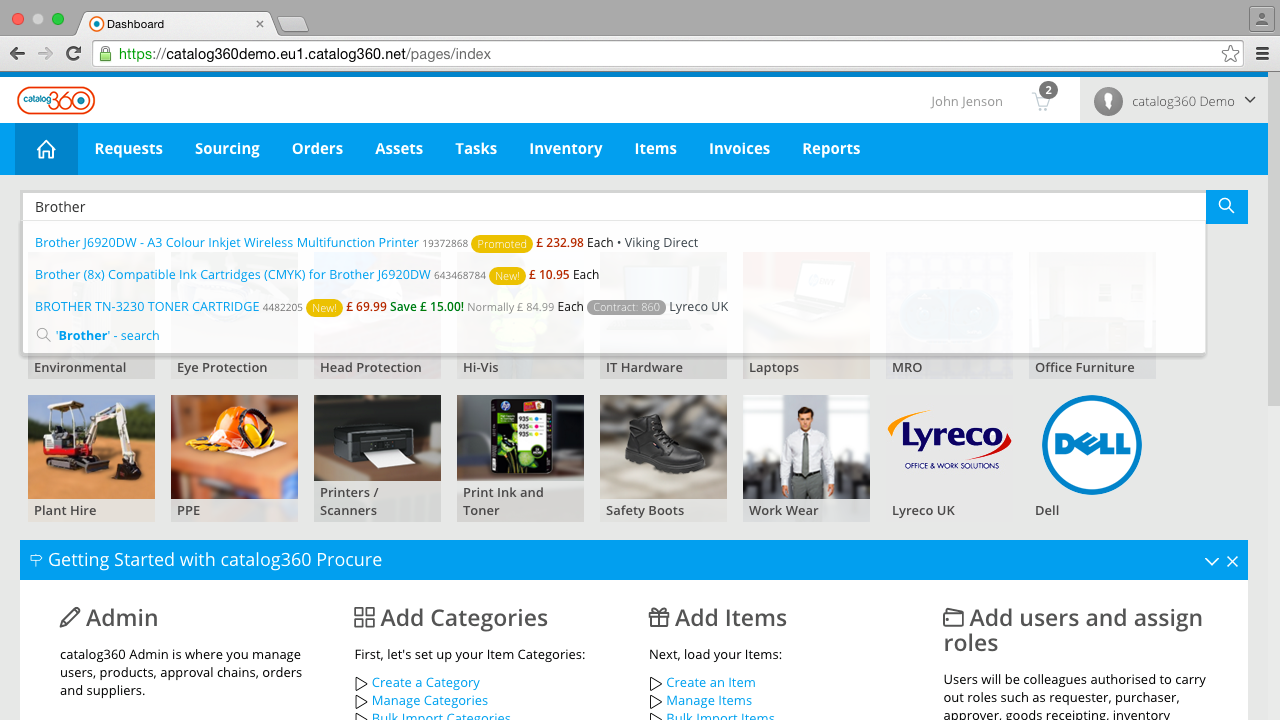Close the Dashboard browser tab
This screenshot has width=1280, height=720.
(260, 23)
